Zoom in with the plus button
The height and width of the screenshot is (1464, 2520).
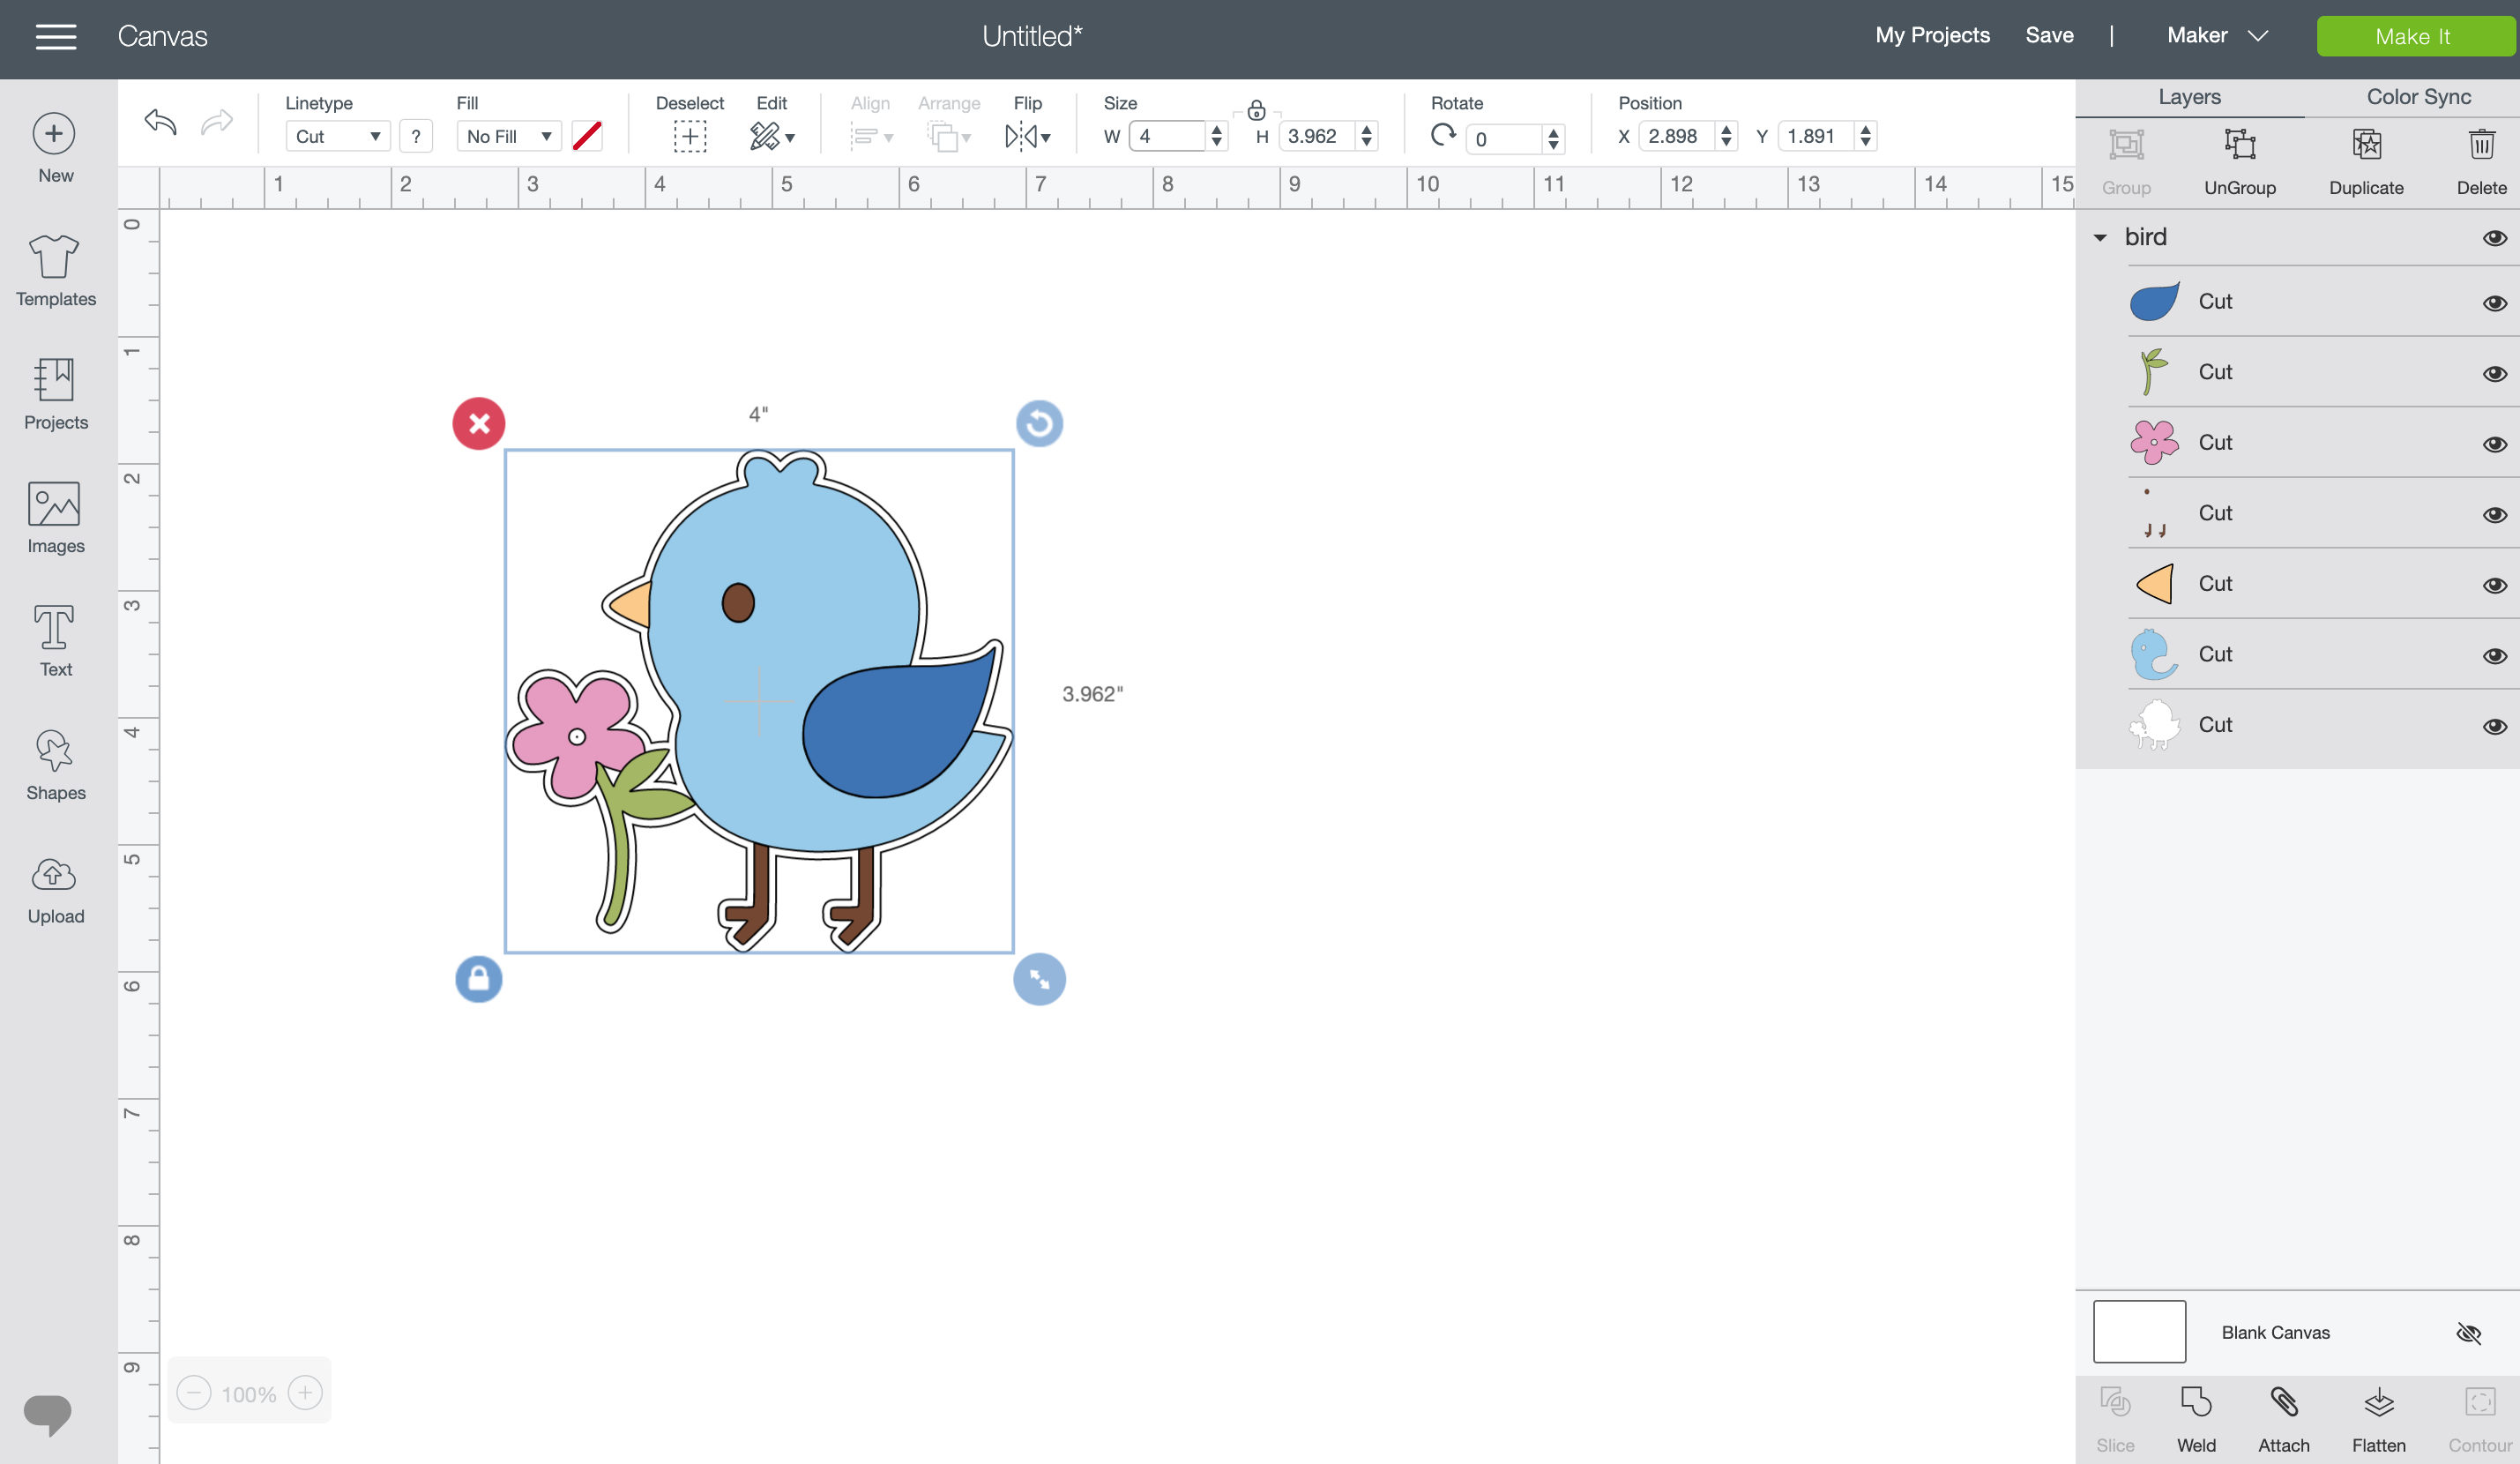click(305, 1393)
